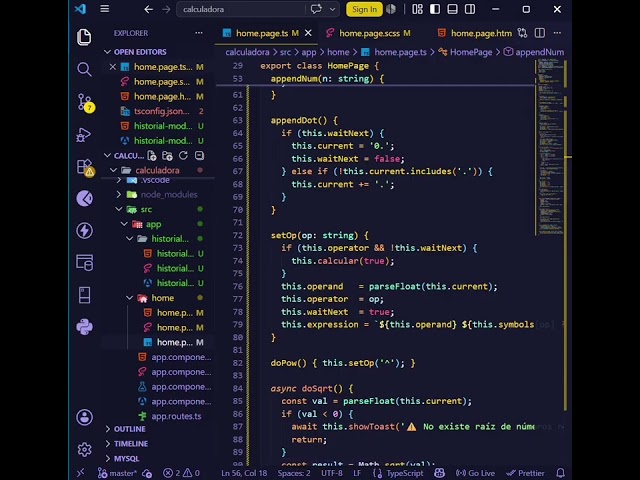Image resolution: width=640 pixels, height=480 pixels.
Task: Open dropdown arrow next to Copilot icon
Action: (333, 9)
